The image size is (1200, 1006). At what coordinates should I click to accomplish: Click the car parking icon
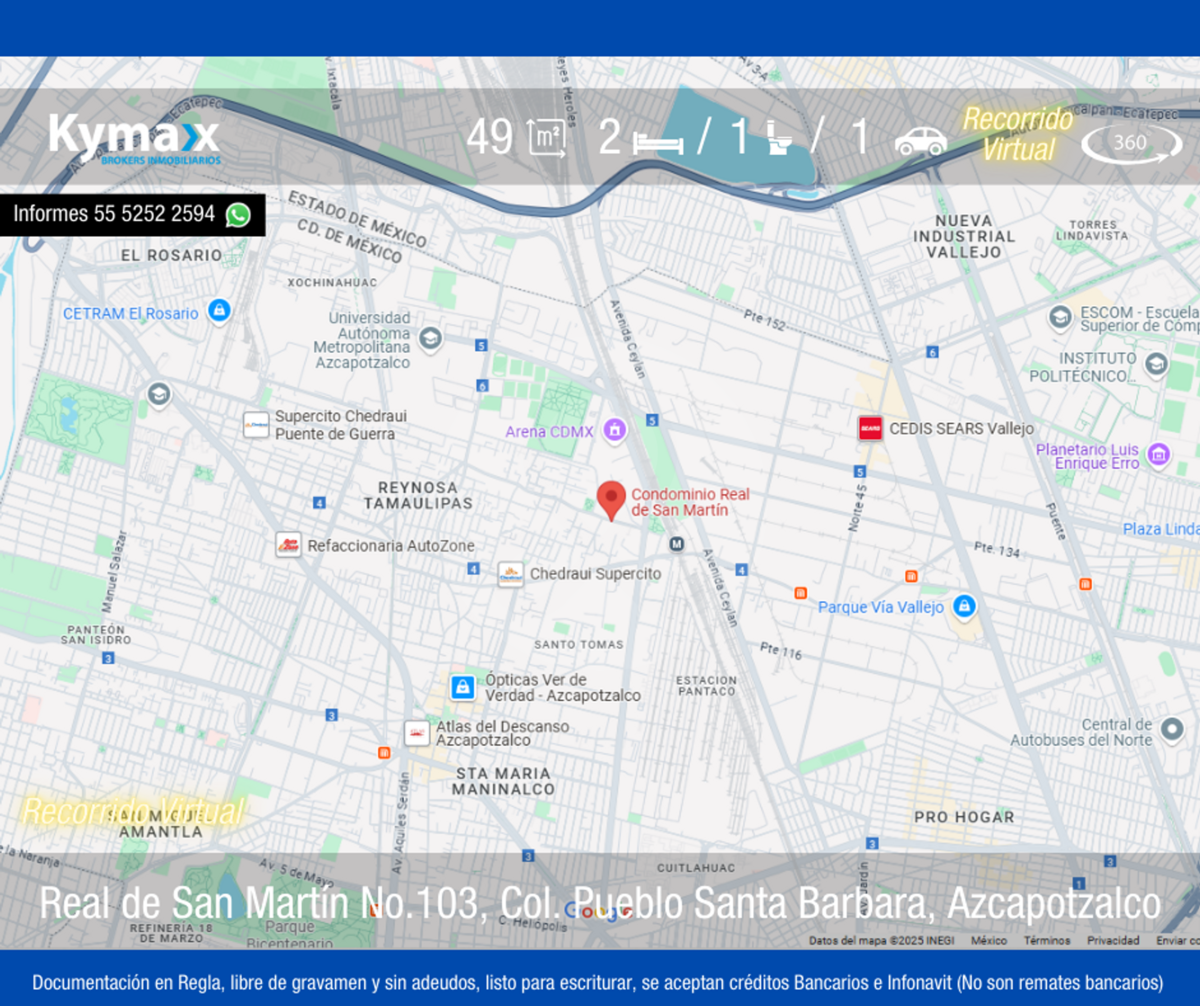tap(920, 141)
